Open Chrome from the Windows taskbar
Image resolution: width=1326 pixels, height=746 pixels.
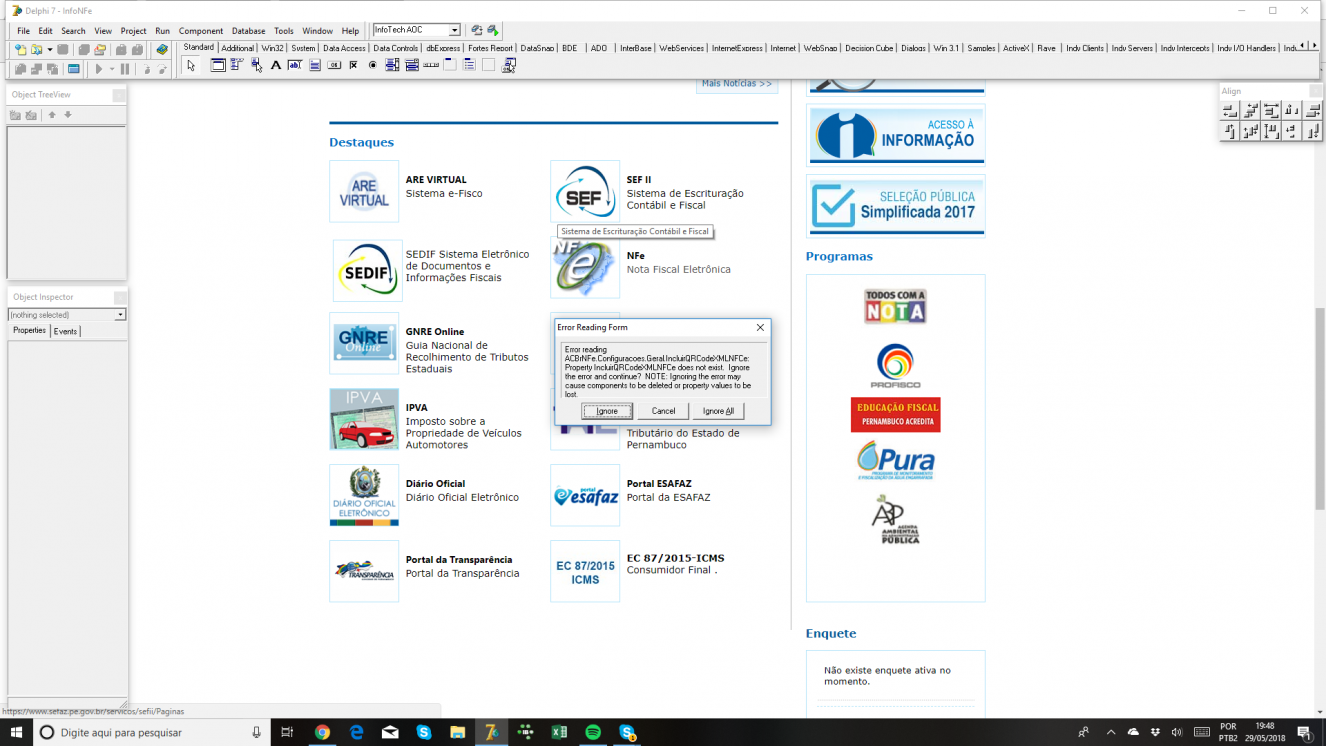tap(322, 732)
